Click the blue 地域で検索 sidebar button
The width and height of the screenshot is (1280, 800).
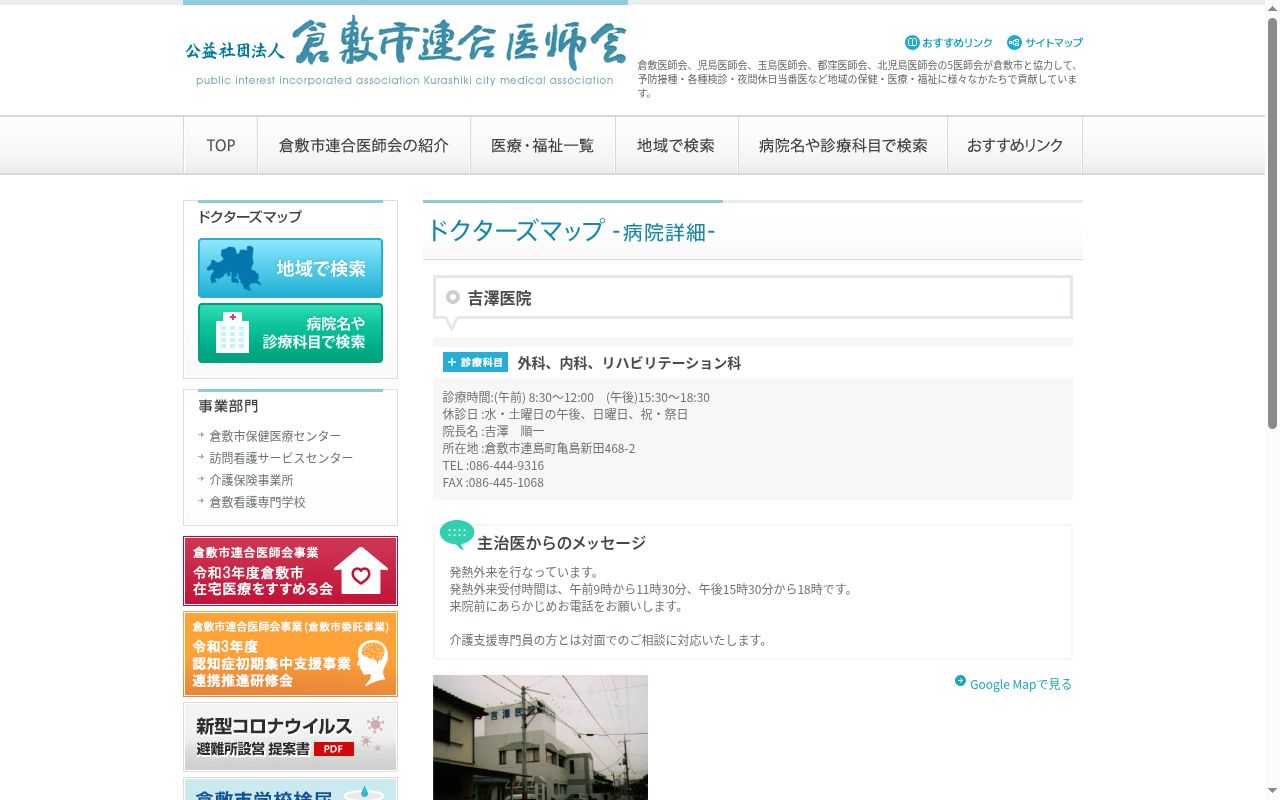[x=290, y=268]
